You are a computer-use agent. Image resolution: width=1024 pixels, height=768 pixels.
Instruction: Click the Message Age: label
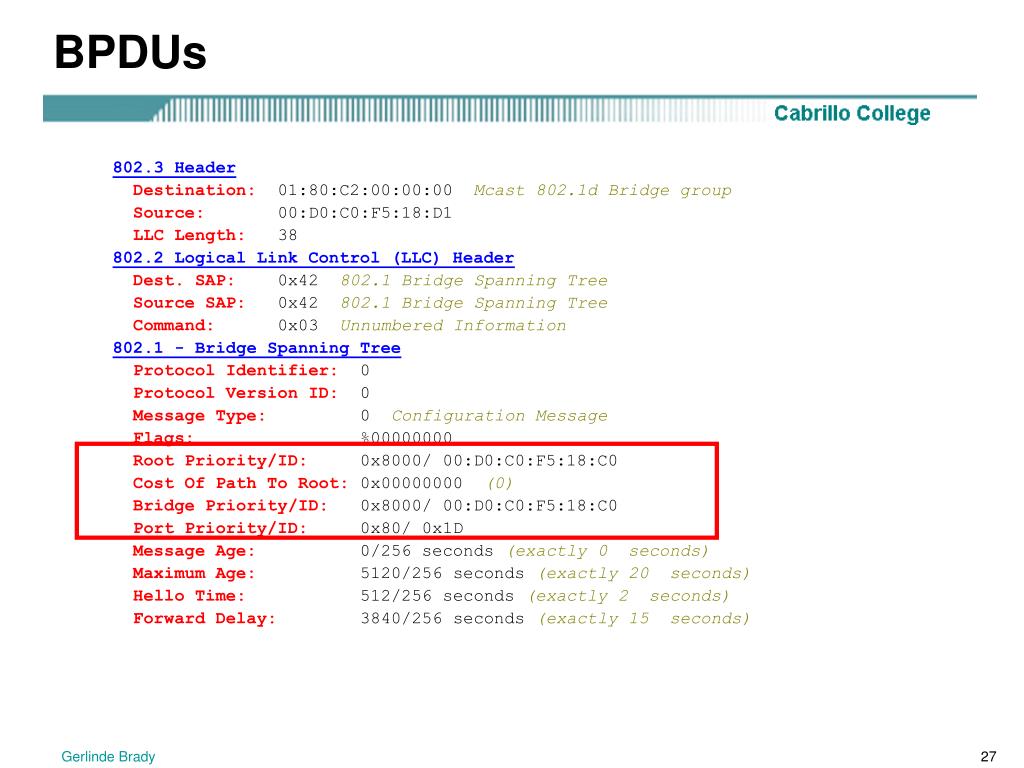[194, 551]
